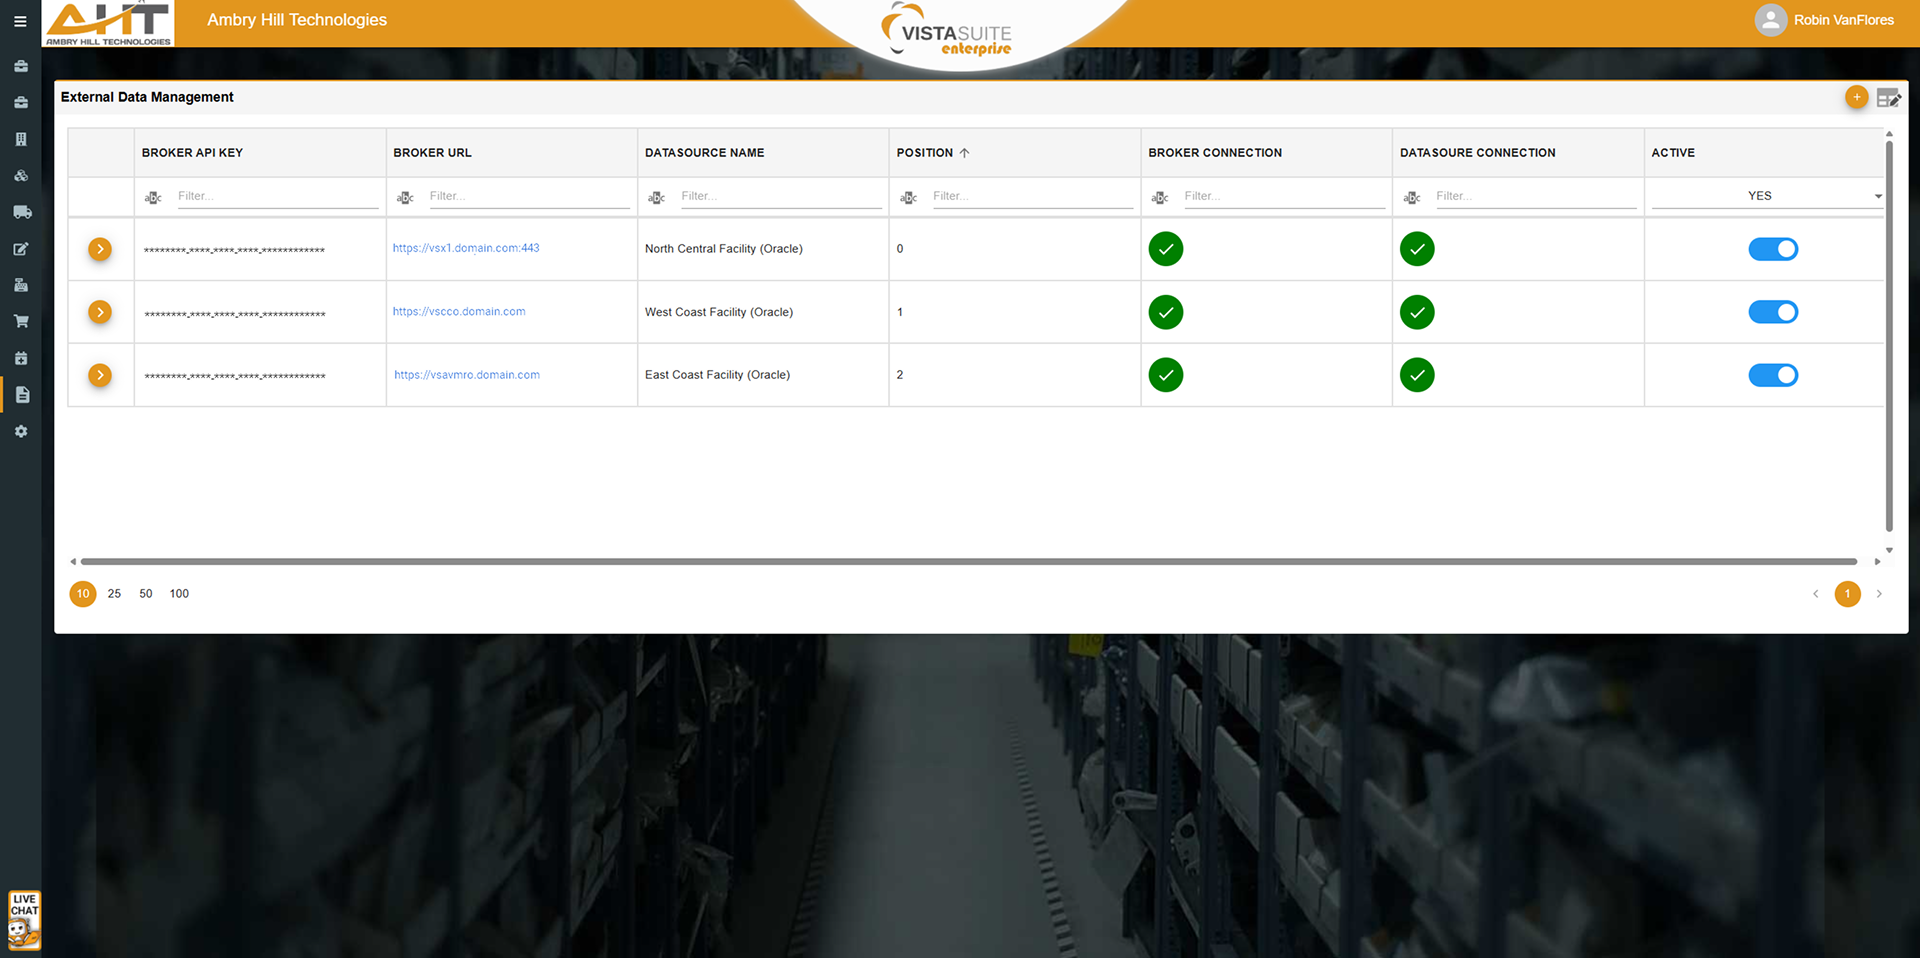The image size is (1920, 958).
Task: Open the shopping cart sidebar section
Action: click(x=21, y=321)
